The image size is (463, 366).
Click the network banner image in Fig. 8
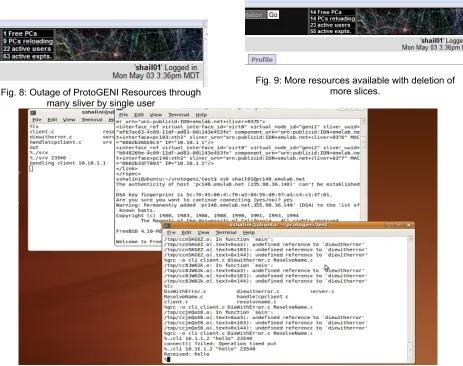click(129, 45)
